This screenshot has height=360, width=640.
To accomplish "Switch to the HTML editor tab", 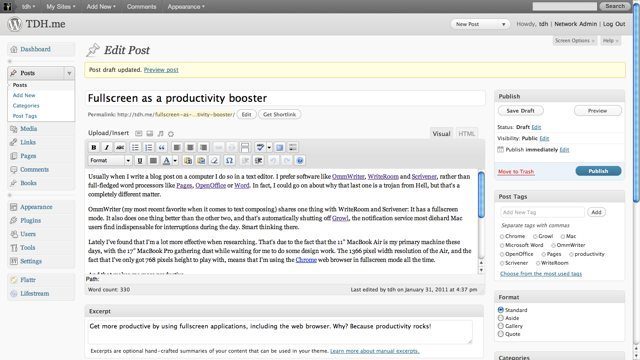I will pos(466,133).
